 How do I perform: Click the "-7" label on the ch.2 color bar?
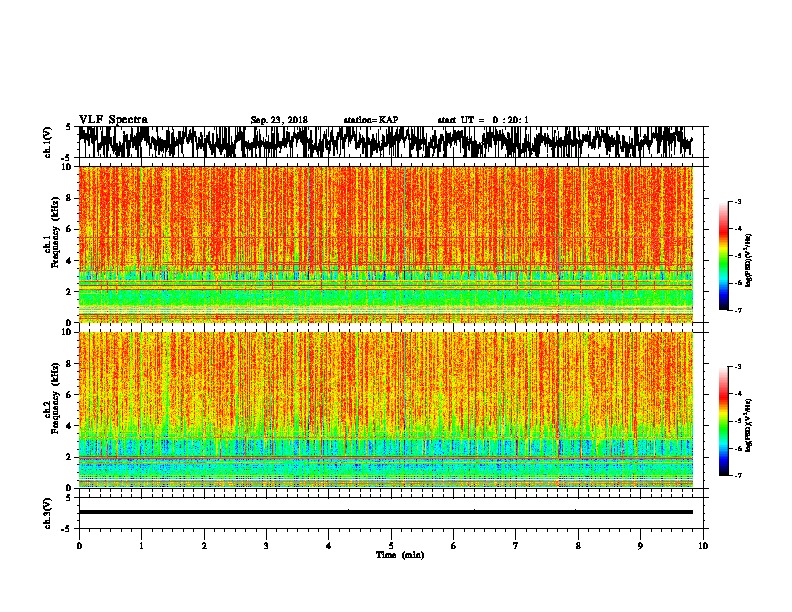point(737,475)
